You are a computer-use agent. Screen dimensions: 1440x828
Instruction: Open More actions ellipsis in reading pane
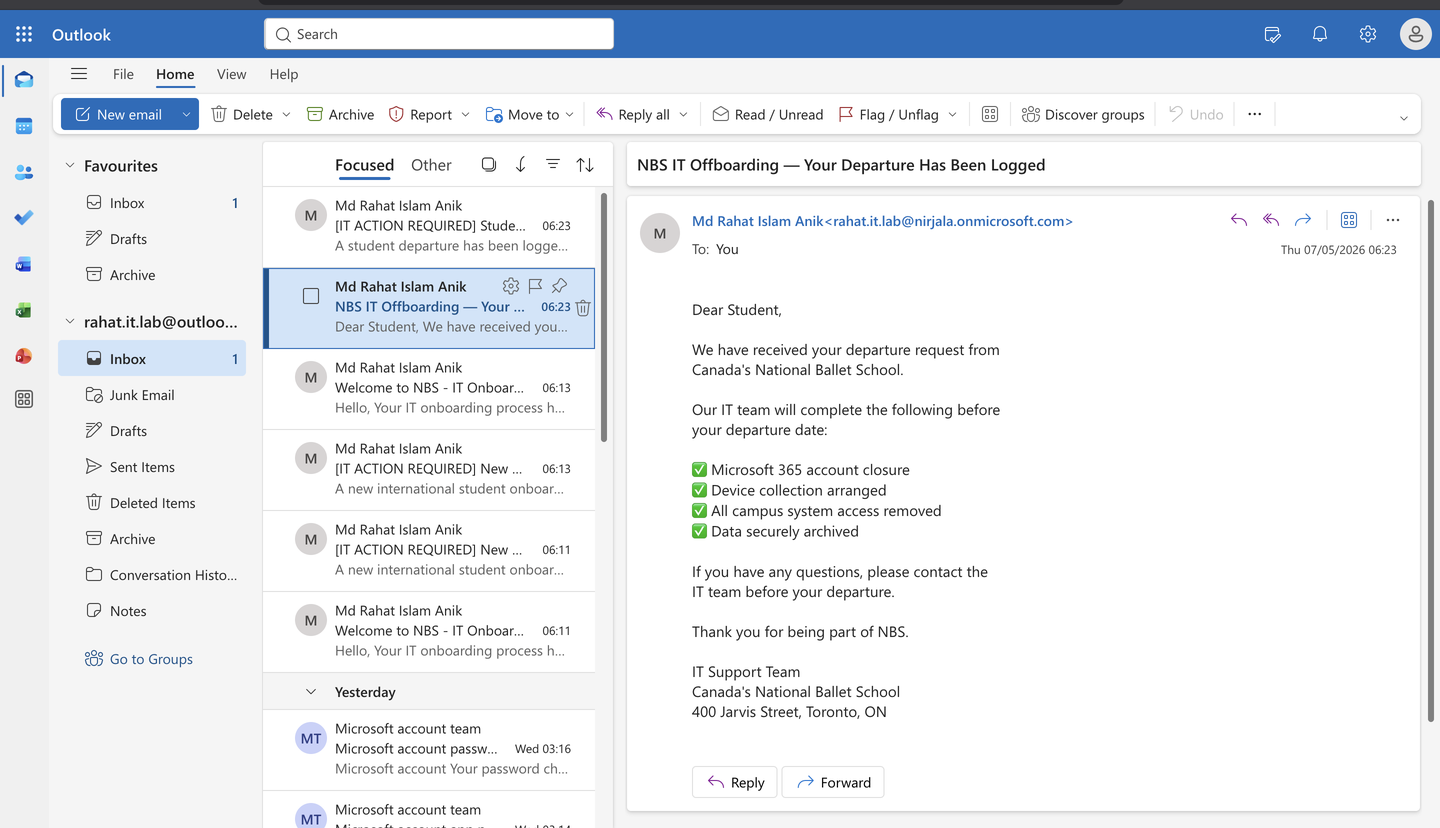coord(1393,220)
